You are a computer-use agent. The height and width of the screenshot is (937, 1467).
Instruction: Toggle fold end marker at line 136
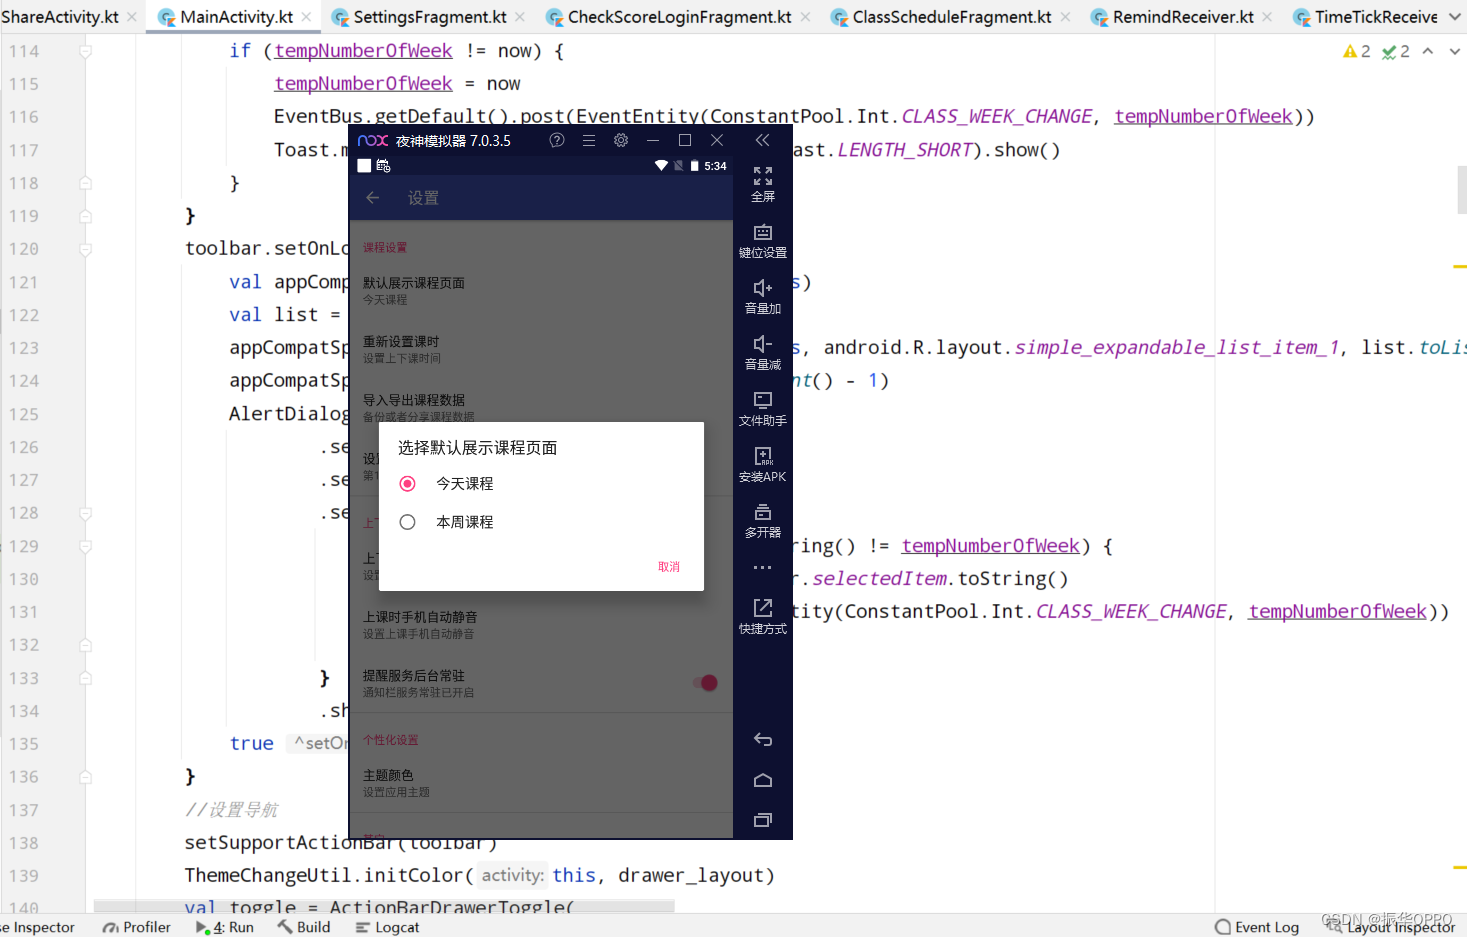click(x=86, y=777)
